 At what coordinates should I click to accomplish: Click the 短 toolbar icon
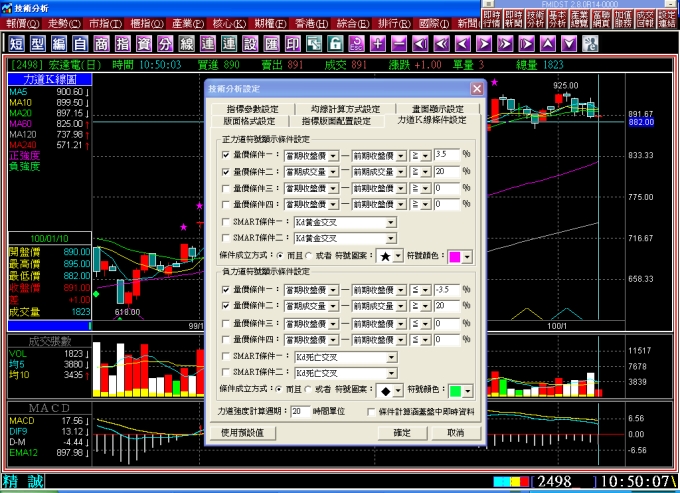pyautogui.click(x=16, y=43)
